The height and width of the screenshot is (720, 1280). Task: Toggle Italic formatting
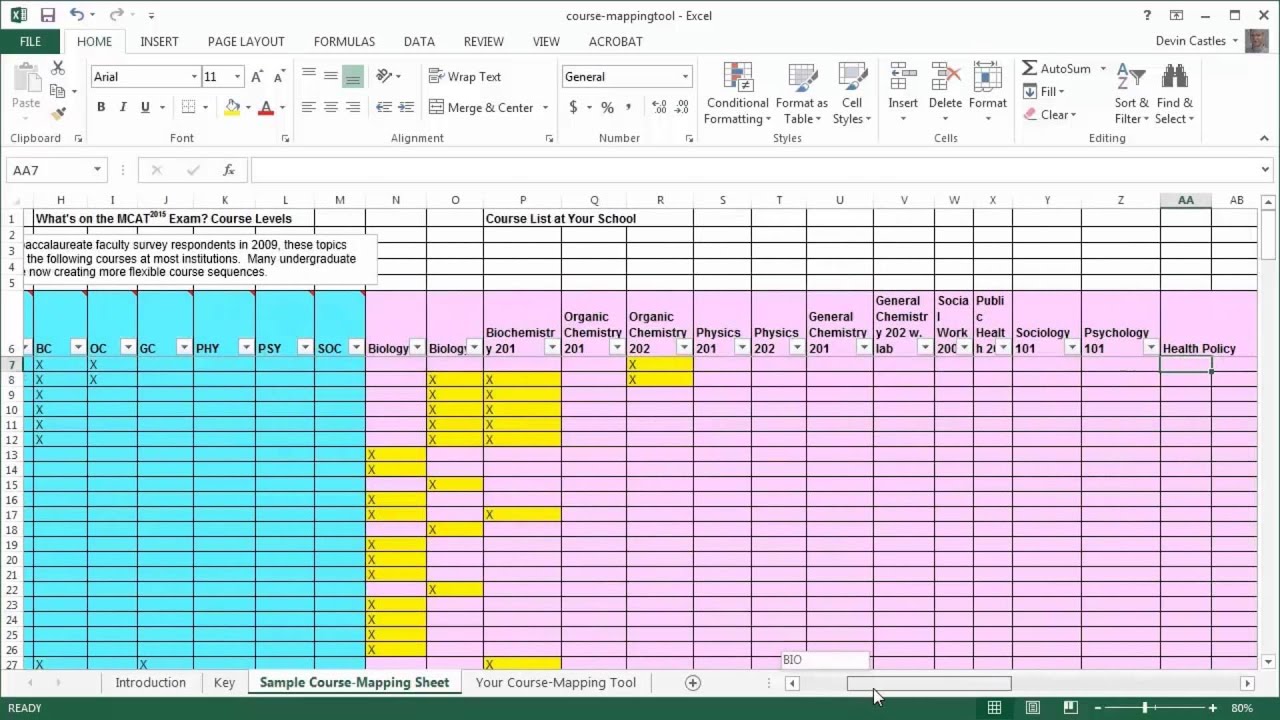click(123, 107)
